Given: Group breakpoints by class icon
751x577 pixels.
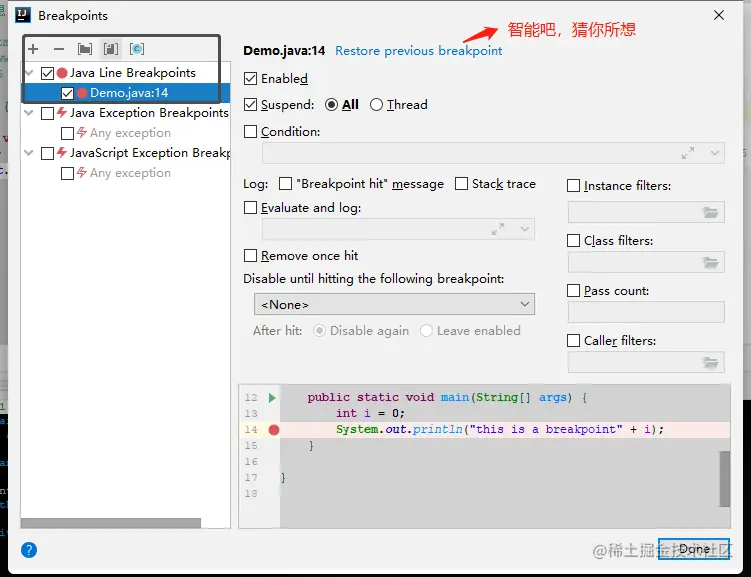Looking at the screenshot, I should (137, 49).
